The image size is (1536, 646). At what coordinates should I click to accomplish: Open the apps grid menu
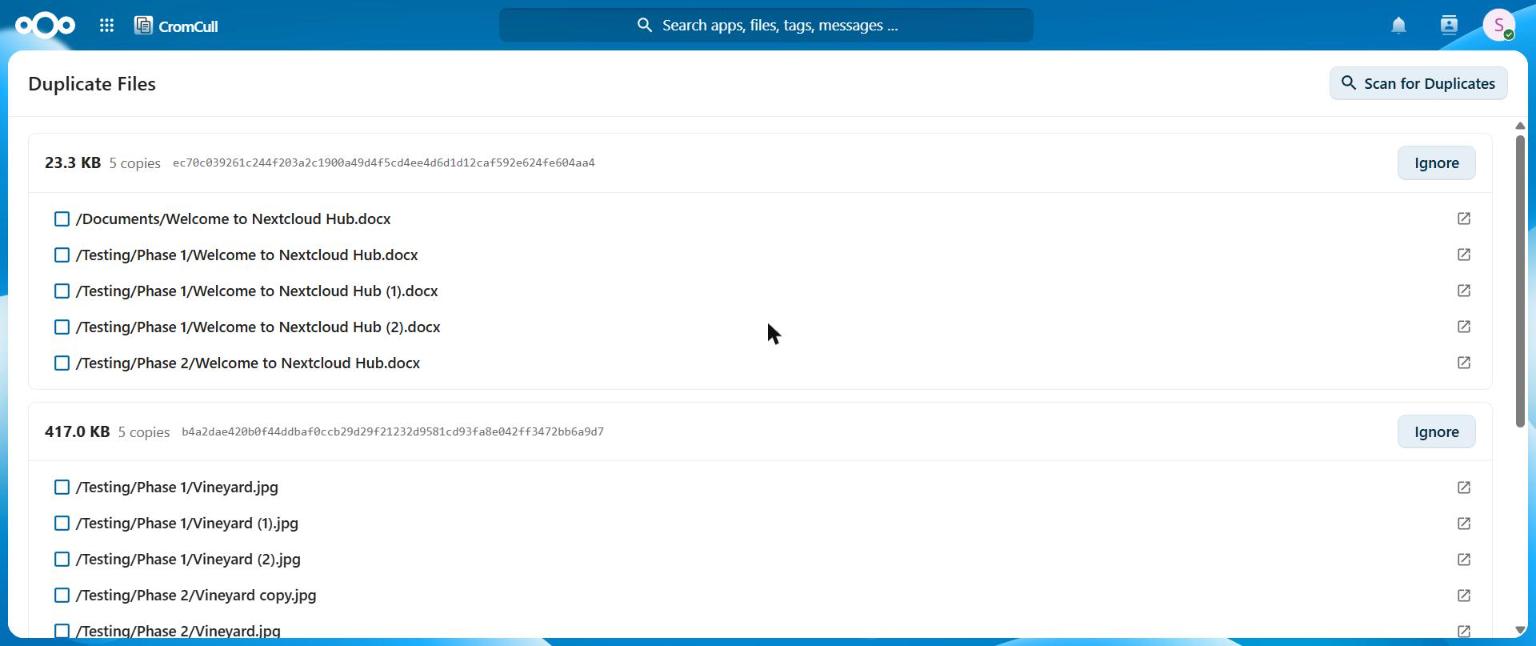[107, 25]
